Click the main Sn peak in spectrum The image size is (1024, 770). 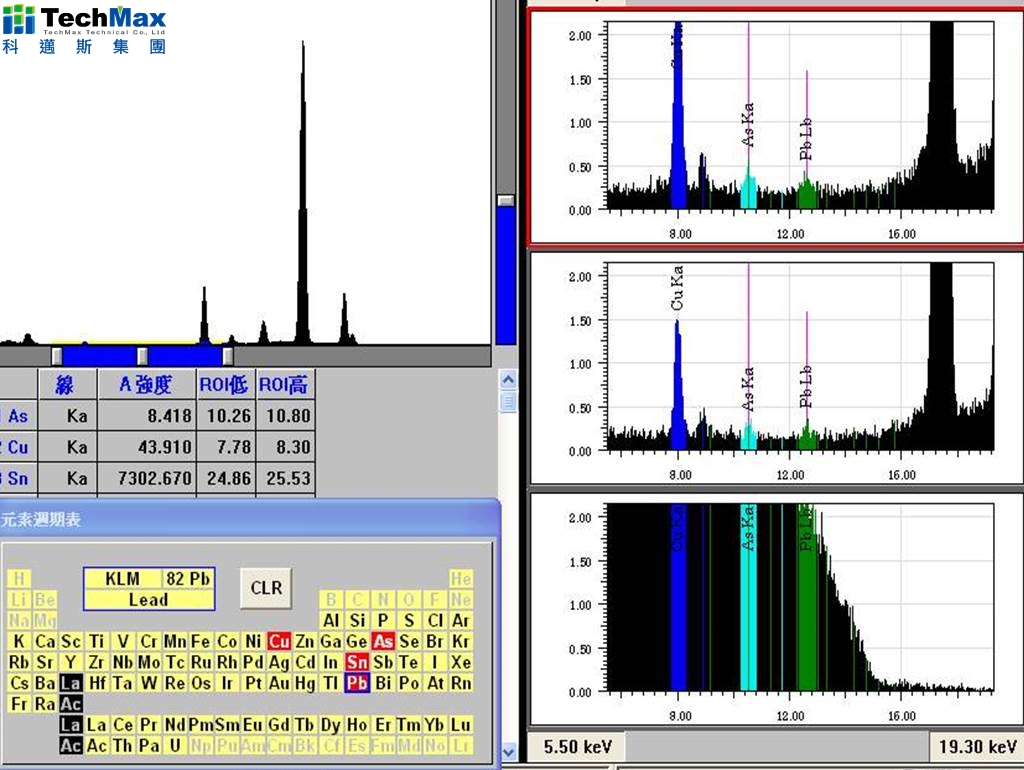(x=302, y=196)
